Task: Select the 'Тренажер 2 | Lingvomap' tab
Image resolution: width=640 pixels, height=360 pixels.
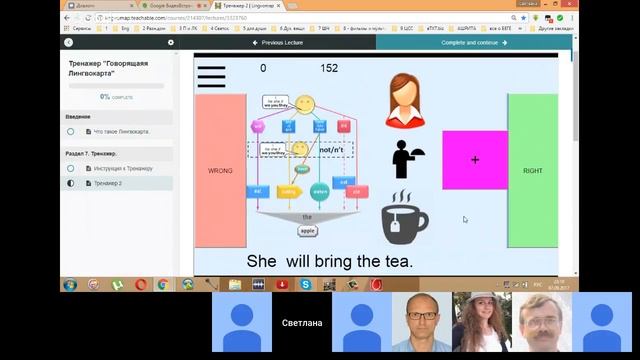Action: pos(248,6)
